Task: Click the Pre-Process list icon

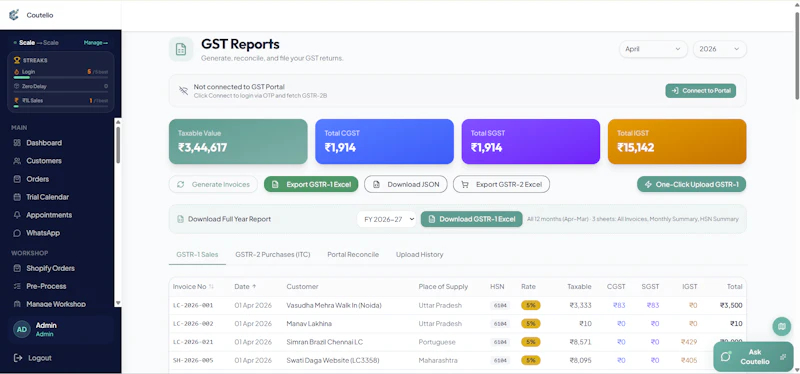Action: coord(17,286)
